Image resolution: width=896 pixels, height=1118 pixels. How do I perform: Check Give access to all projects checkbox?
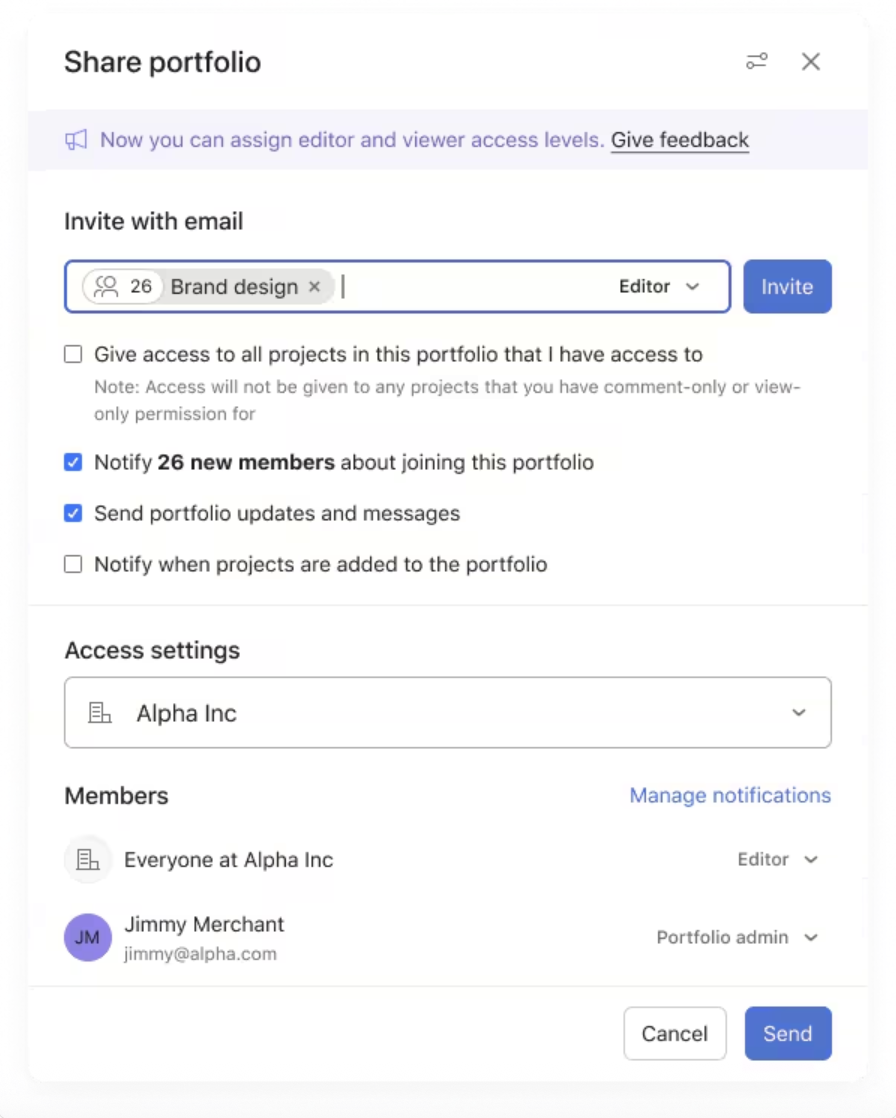[x=73, y=354]
